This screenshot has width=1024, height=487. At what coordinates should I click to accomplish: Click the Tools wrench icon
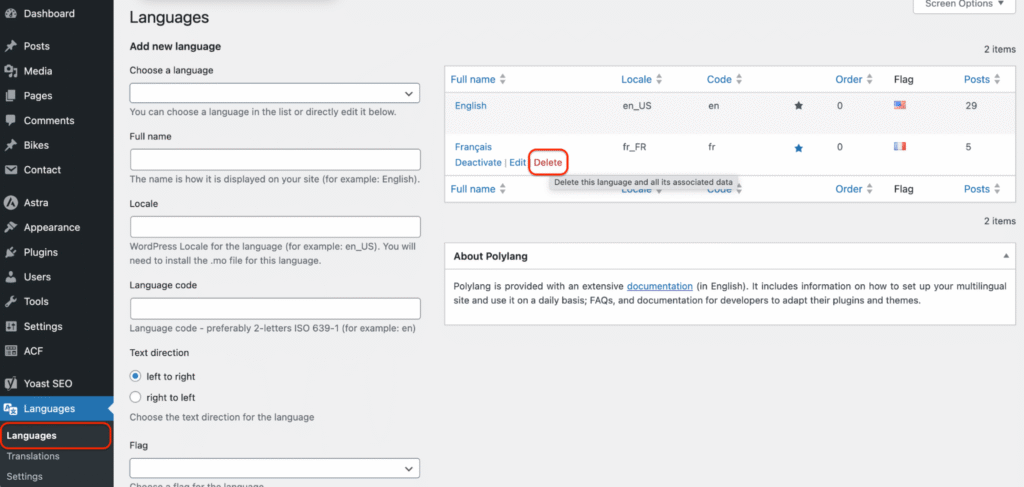pyautogui.click(x=10, y=302)
